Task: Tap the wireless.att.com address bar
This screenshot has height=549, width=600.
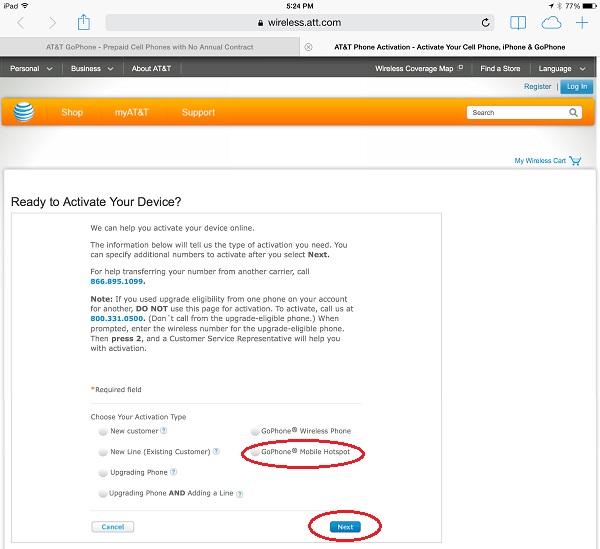Action: tap(300, 23)
